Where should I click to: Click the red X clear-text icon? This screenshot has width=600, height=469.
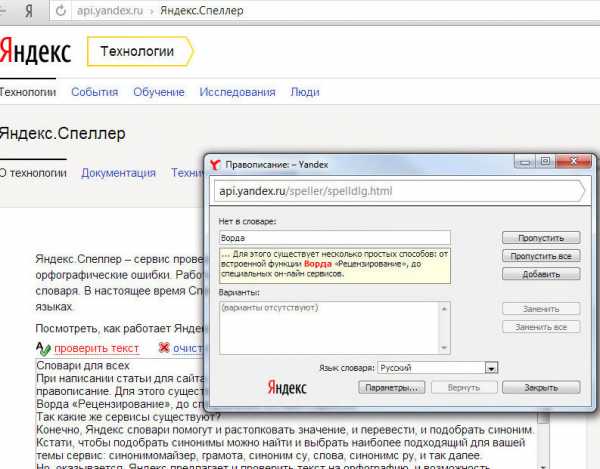click(164, 348)
